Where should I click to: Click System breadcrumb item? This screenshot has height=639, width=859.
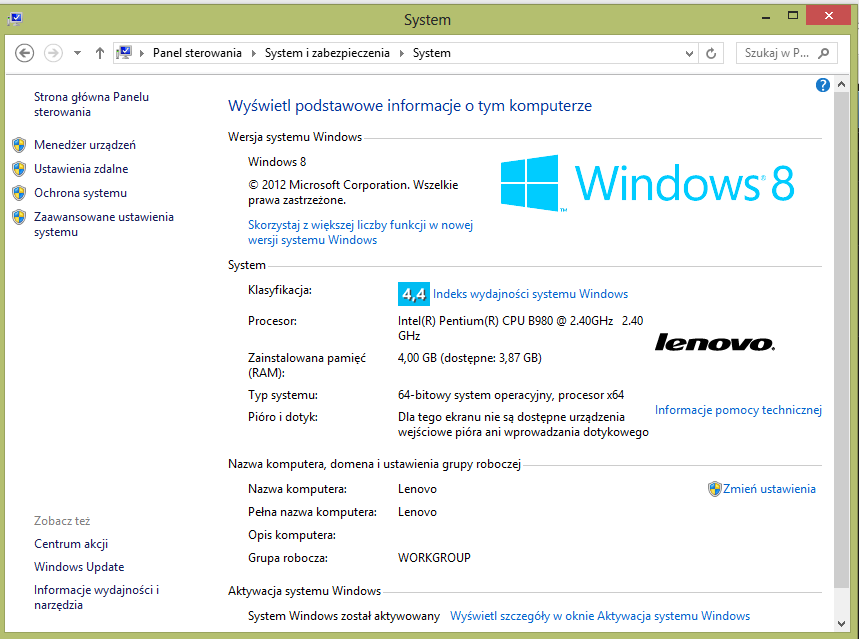click(432, 53)
